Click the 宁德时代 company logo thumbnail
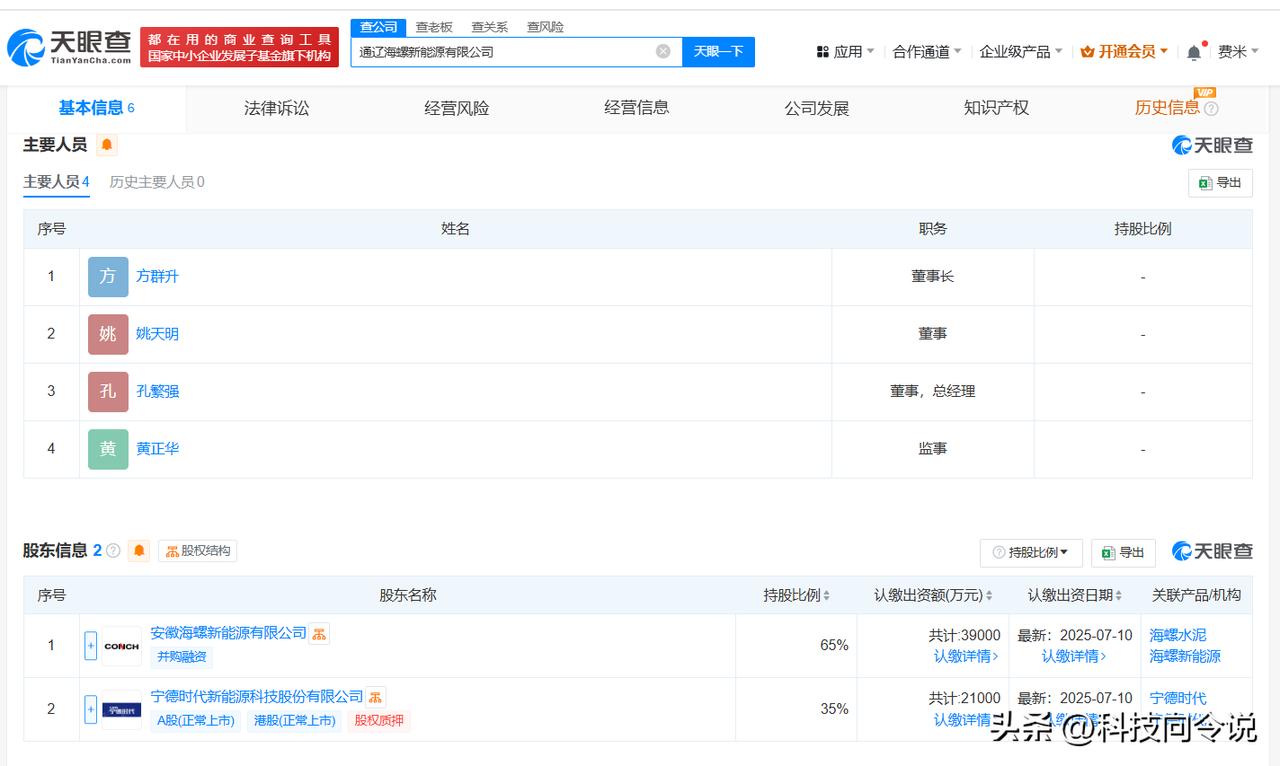 pos(122,710)
